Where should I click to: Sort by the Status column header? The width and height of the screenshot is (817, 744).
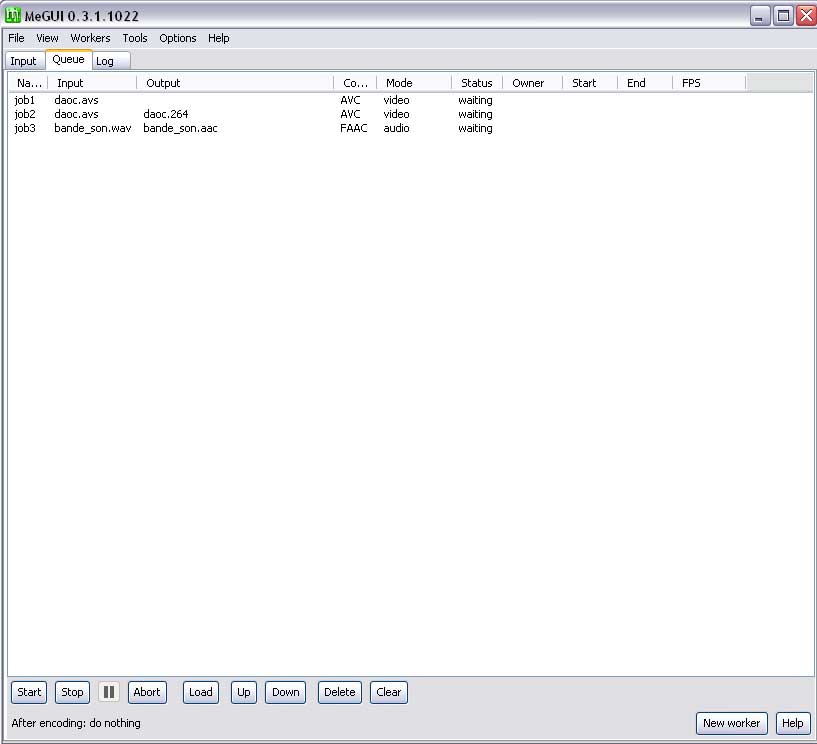point(477,83)
